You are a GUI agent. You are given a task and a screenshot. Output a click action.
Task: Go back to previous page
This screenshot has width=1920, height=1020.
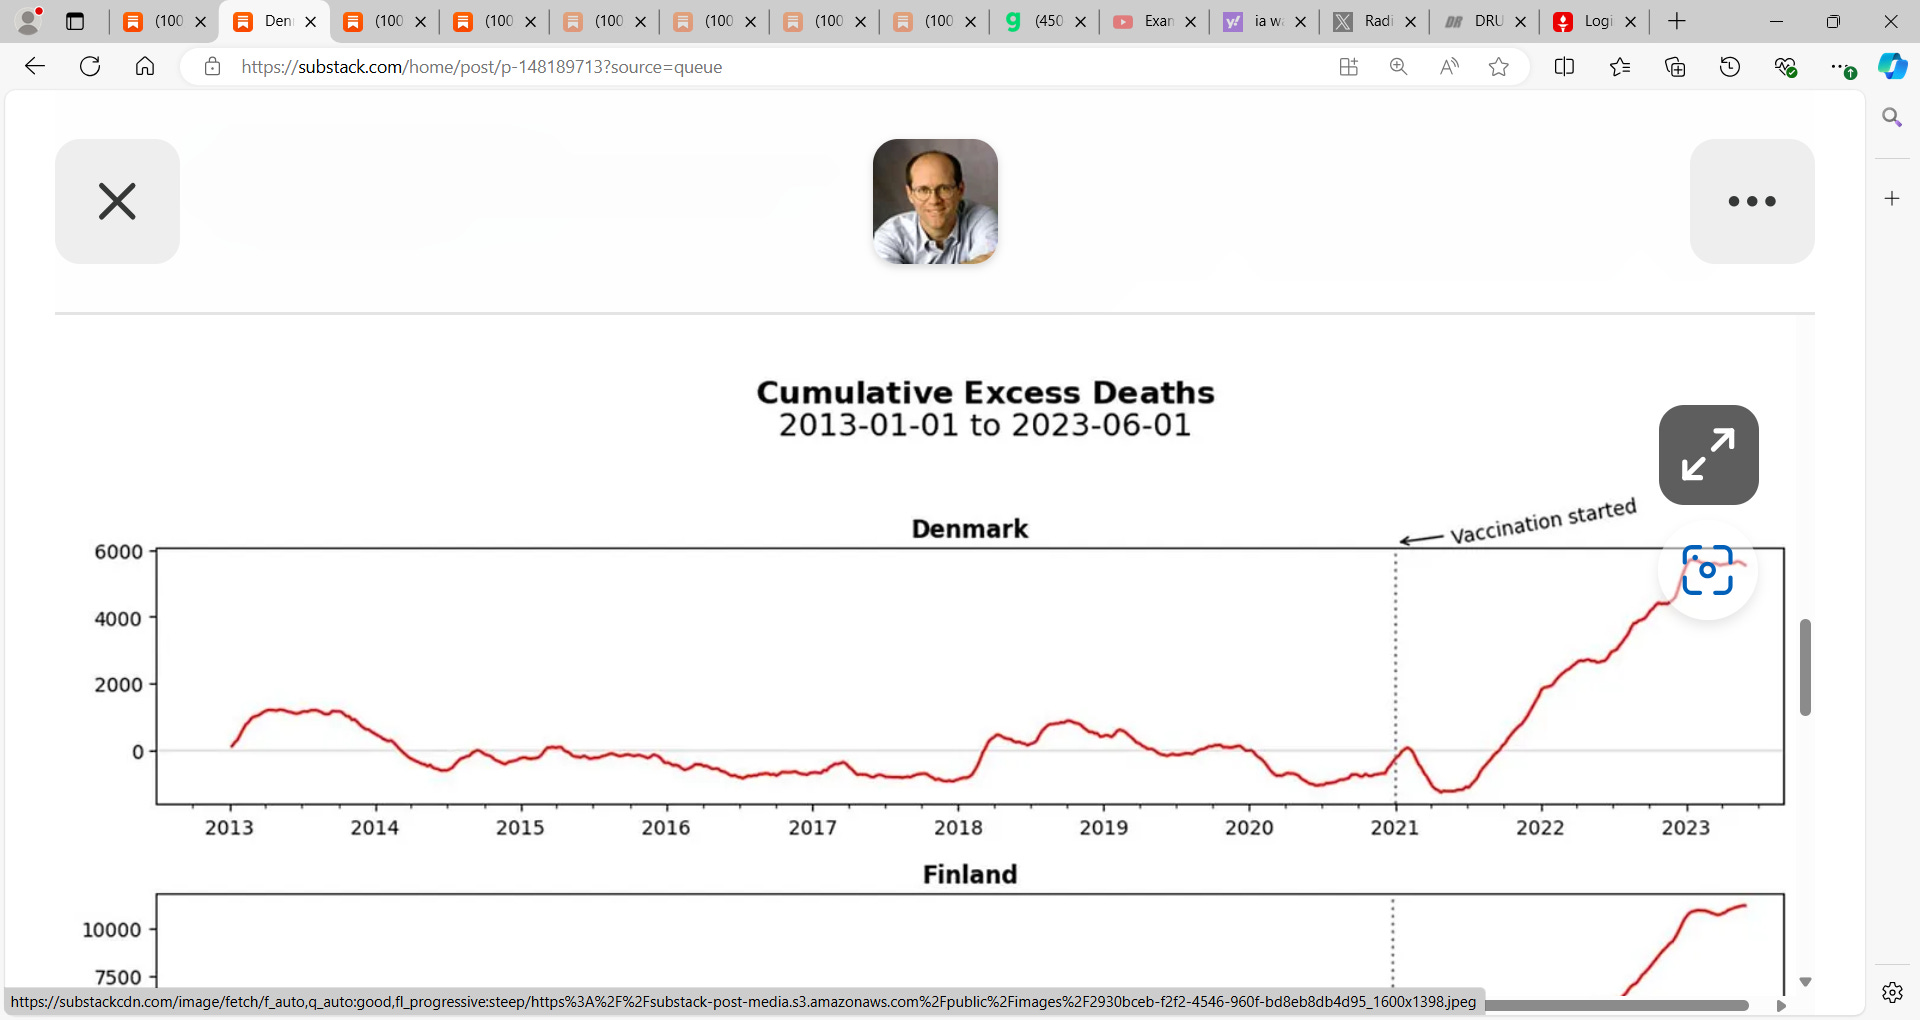click(x=35, y=67)
